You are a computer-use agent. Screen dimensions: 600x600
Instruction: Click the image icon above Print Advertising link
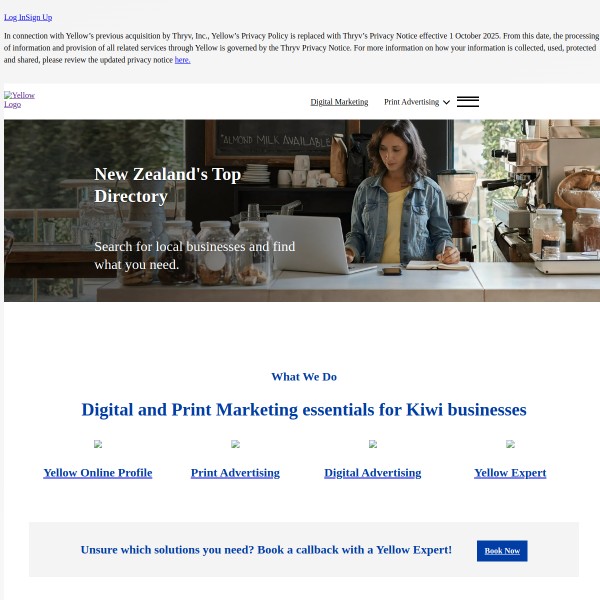click(235, 444)
